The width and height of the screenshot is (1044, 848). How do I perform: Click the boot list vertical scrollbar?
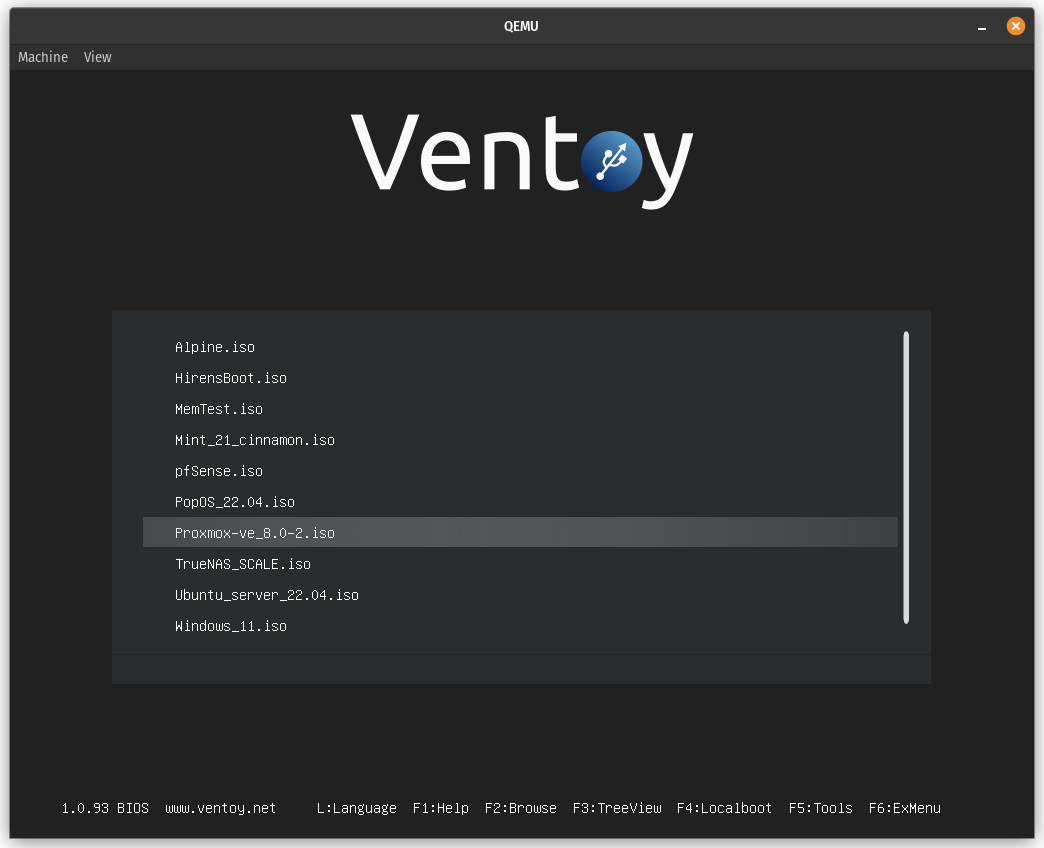[906, 477]
